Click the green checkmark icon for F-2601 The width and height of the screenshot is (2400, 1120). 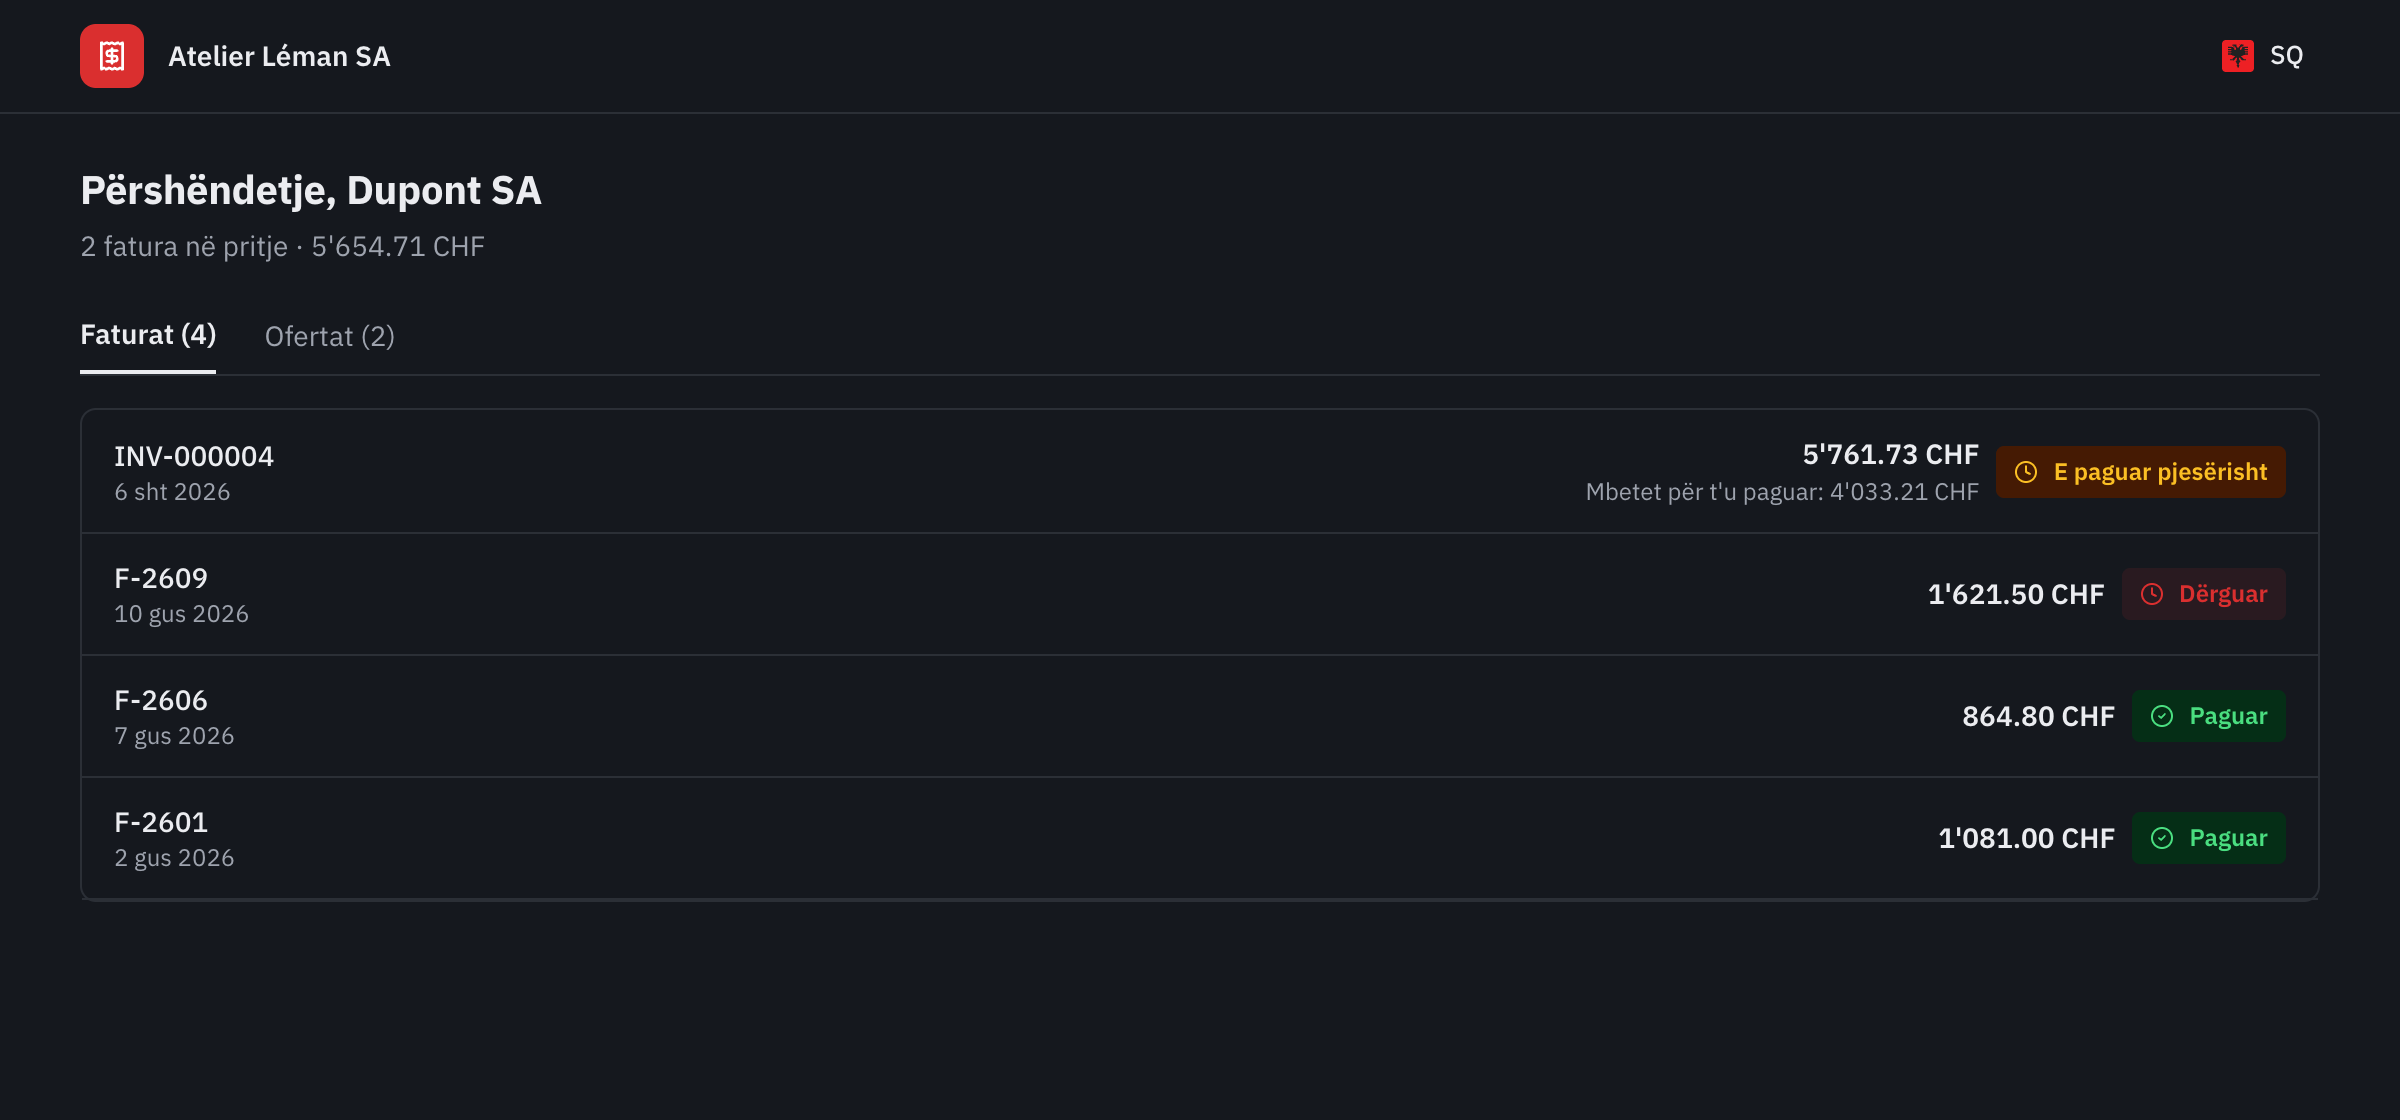(2162, 838)
